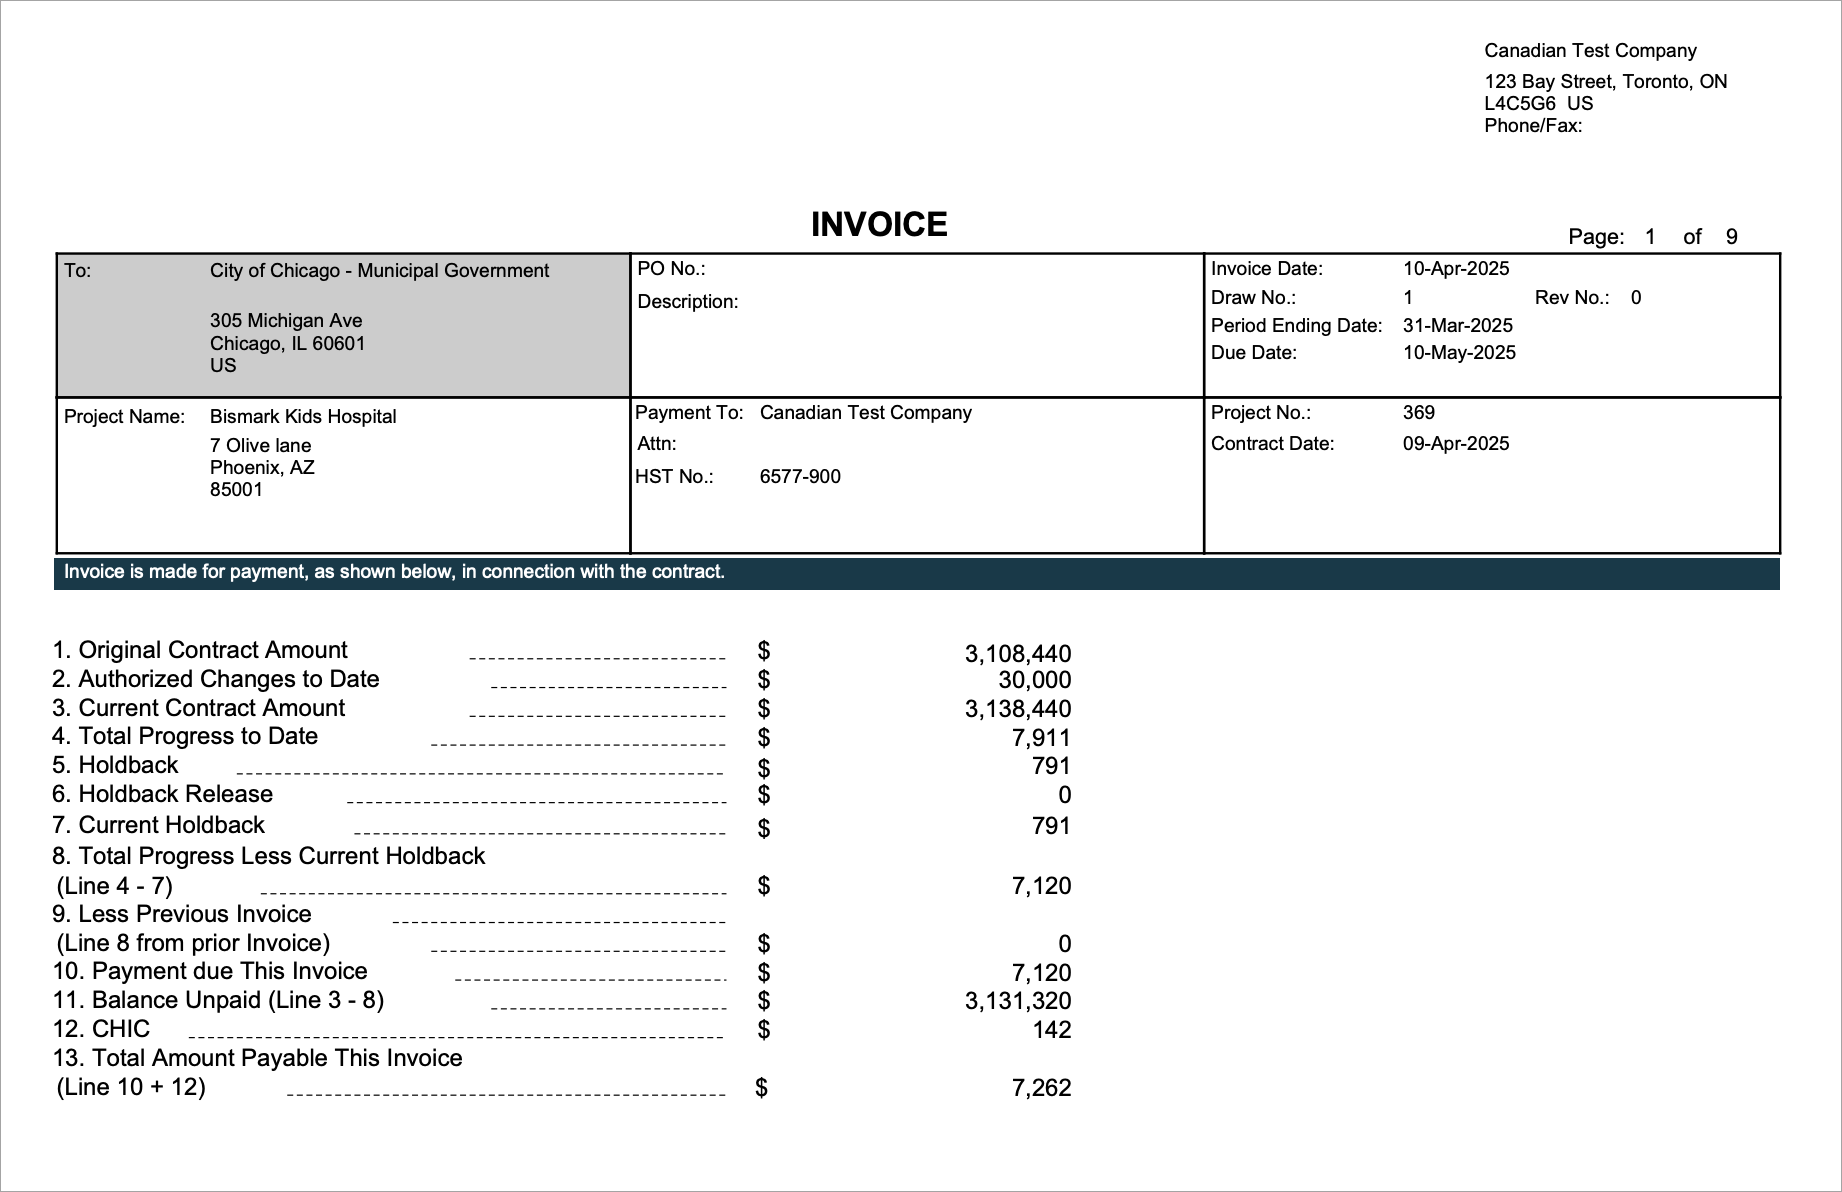
Task: Click the Current Holdback label
Action: [158, 826]
